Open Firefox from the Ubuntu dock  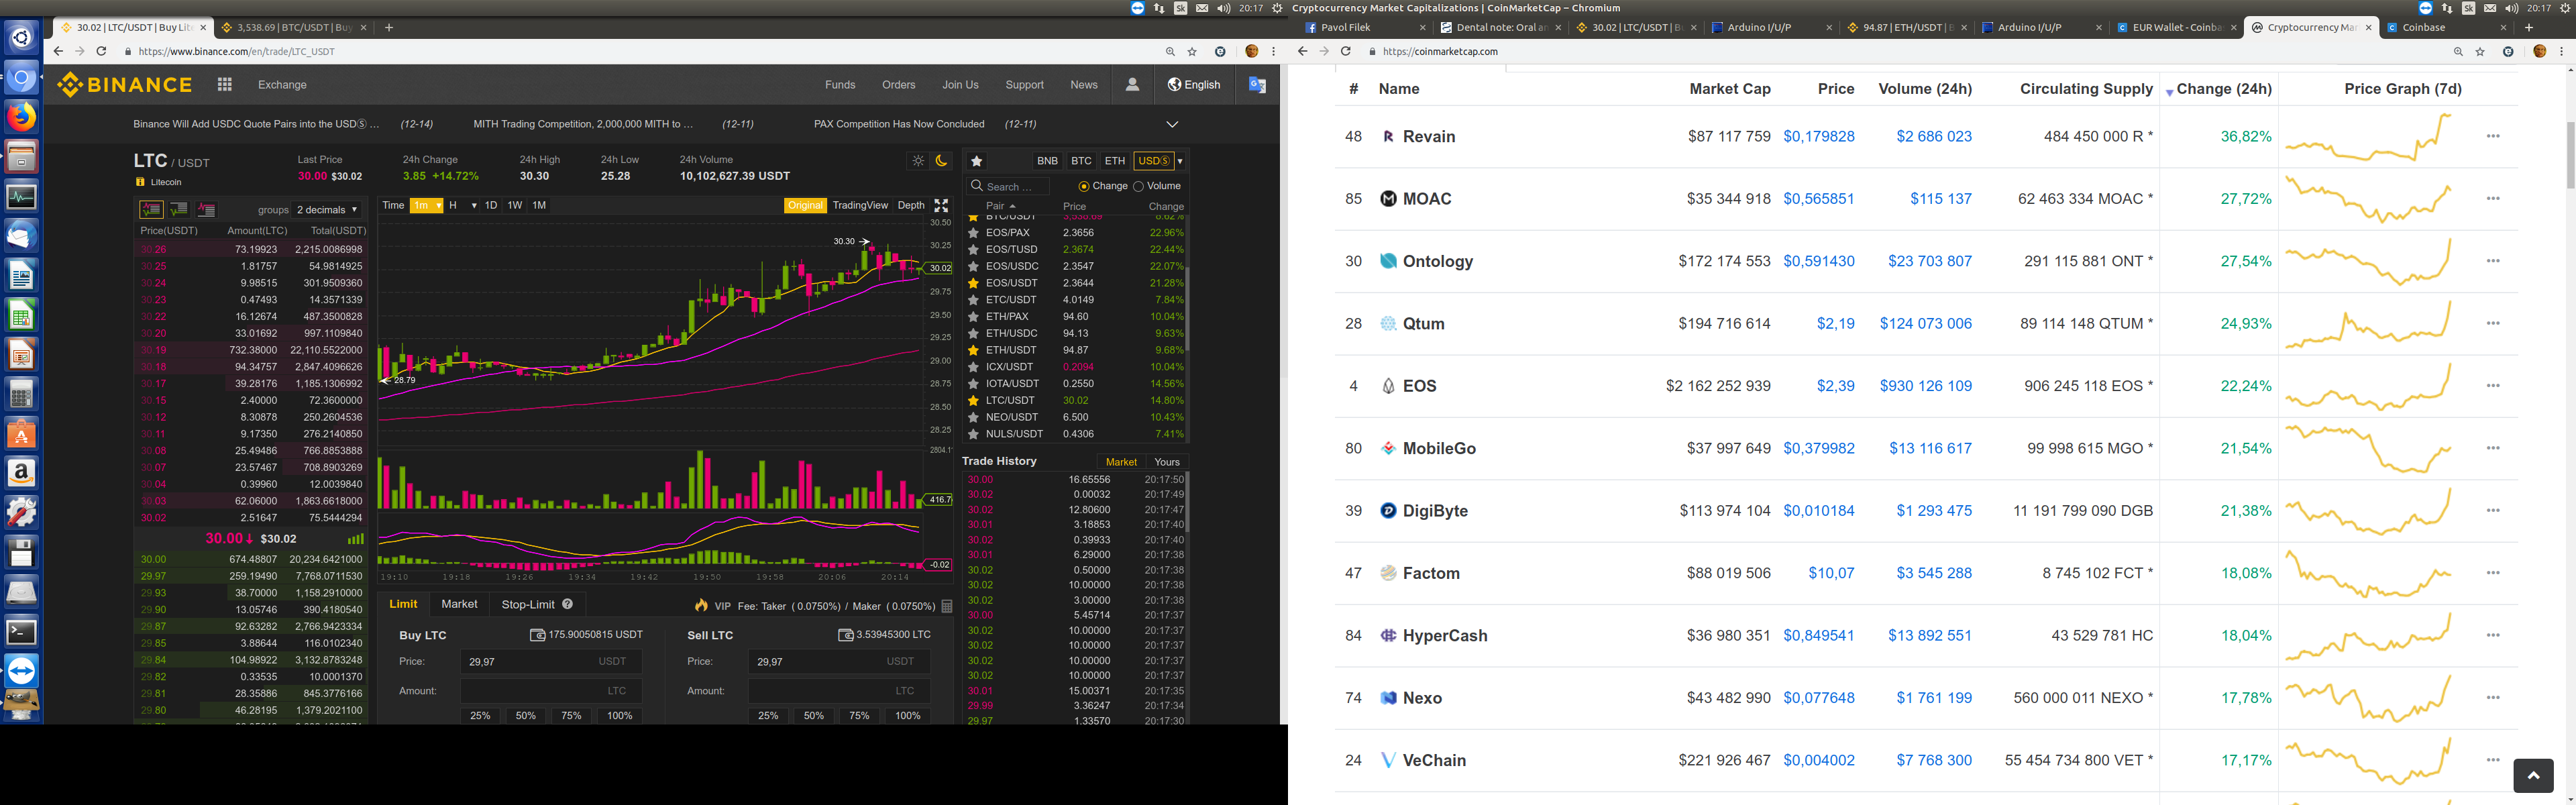pyautogui.click(x=21, y=117)
